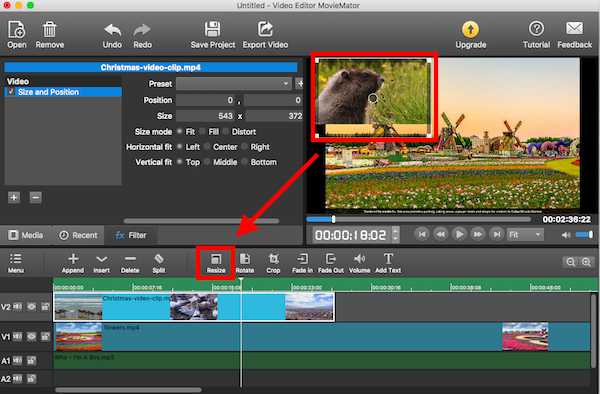Zoom out the timeline
600x394 pixels.
pos(570,262)
